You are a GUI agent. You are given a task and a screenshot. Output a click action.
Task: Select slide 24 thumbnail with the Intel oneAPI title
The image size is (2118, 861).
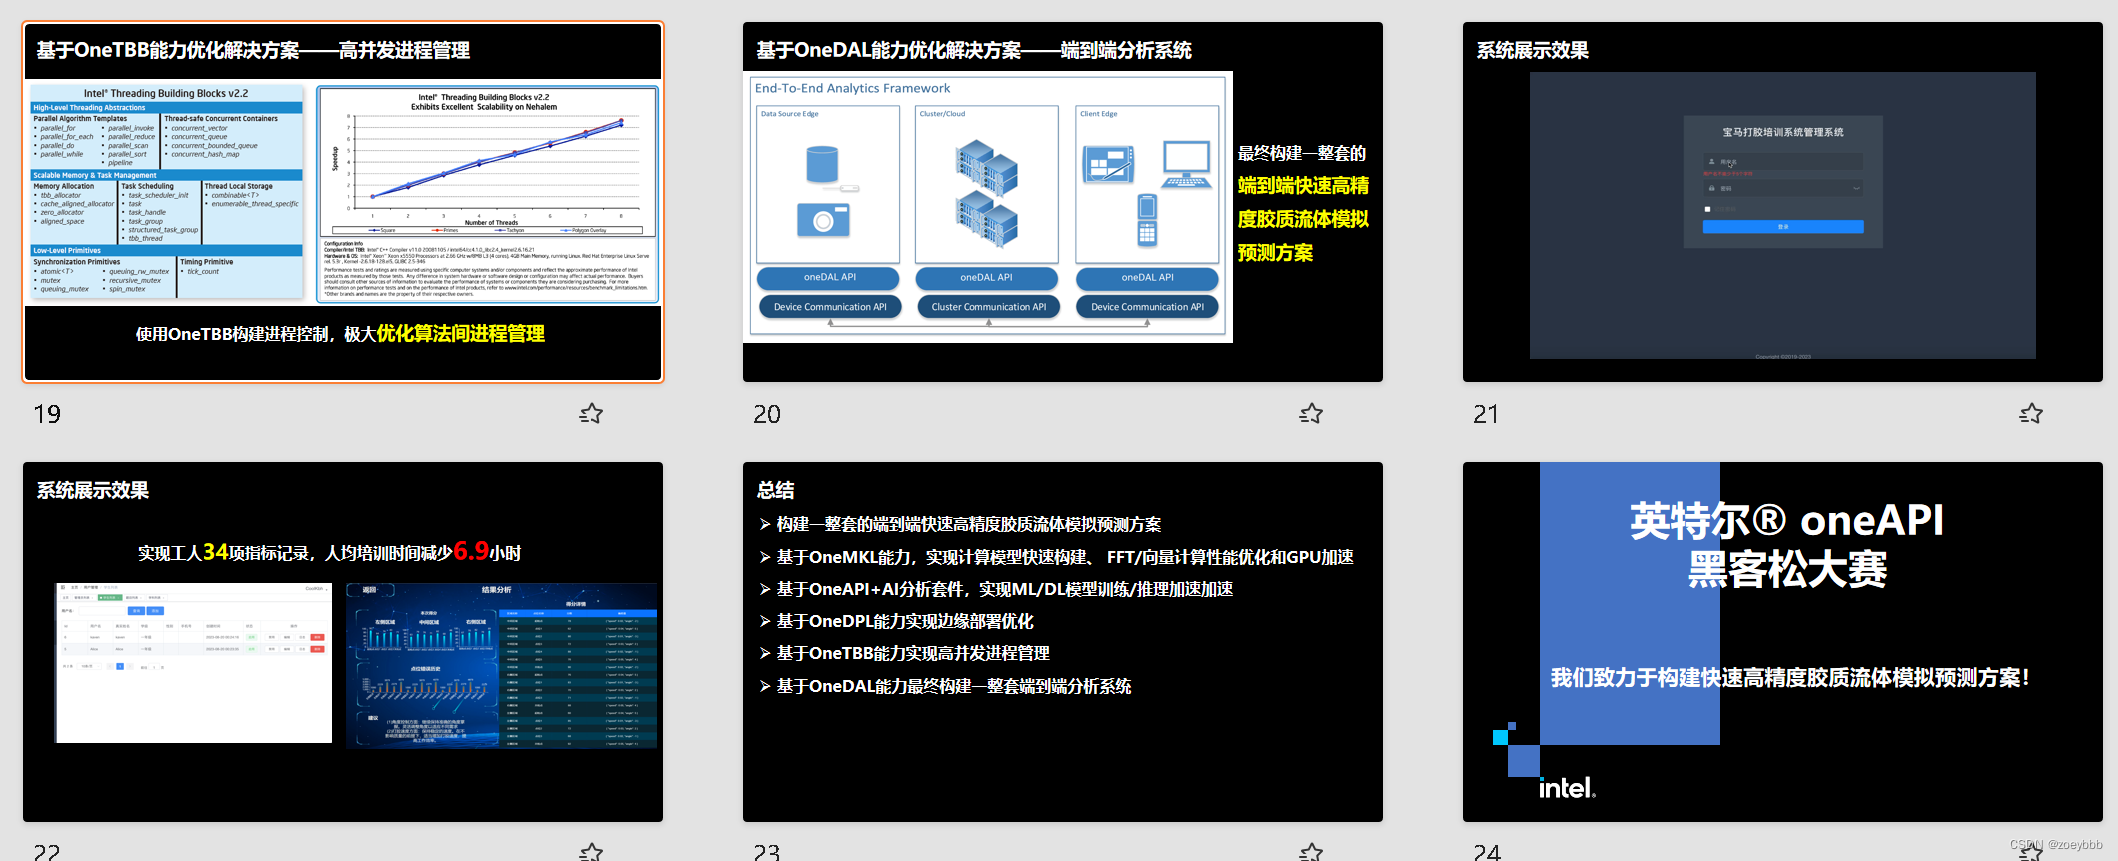tap(1783, 642)
